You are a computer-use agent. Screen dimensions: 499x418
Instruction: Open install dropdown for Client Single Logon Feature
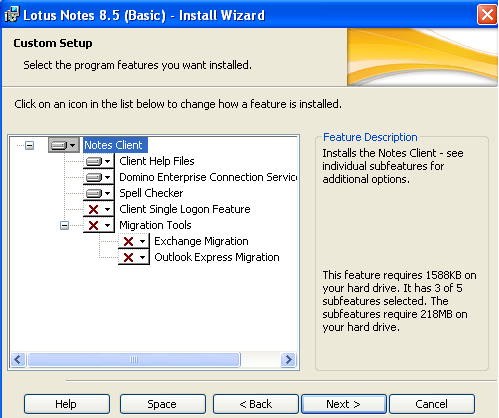coord(99,209)
